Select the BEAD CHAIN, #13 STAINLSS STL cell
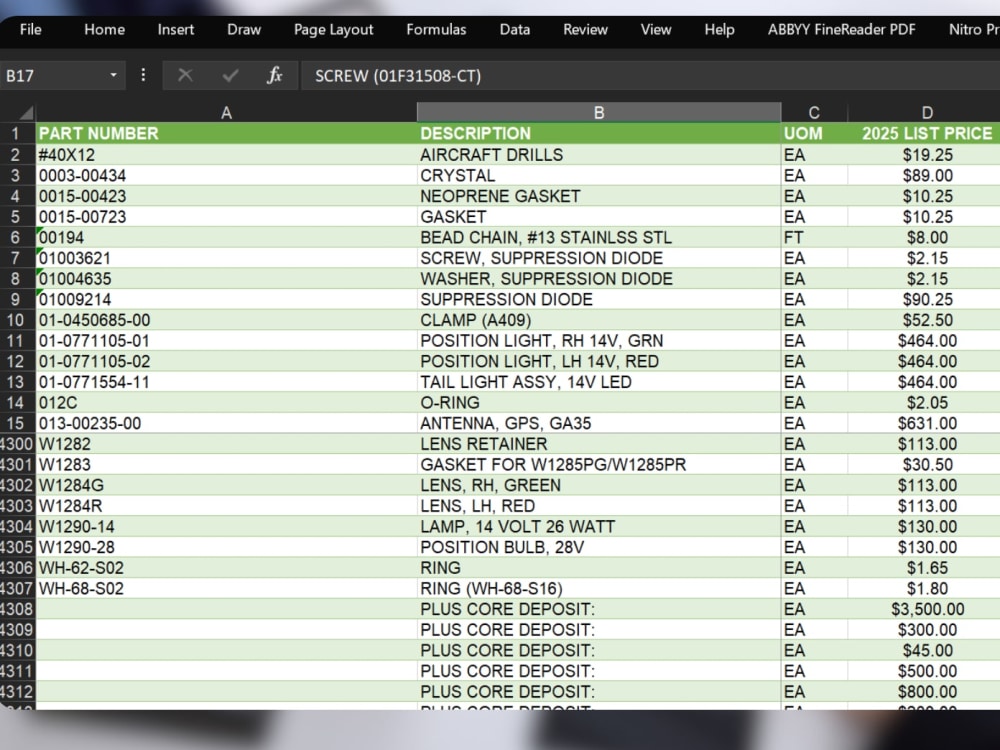This screenshot has width=1000, height=750. click(x=599, y=237)
